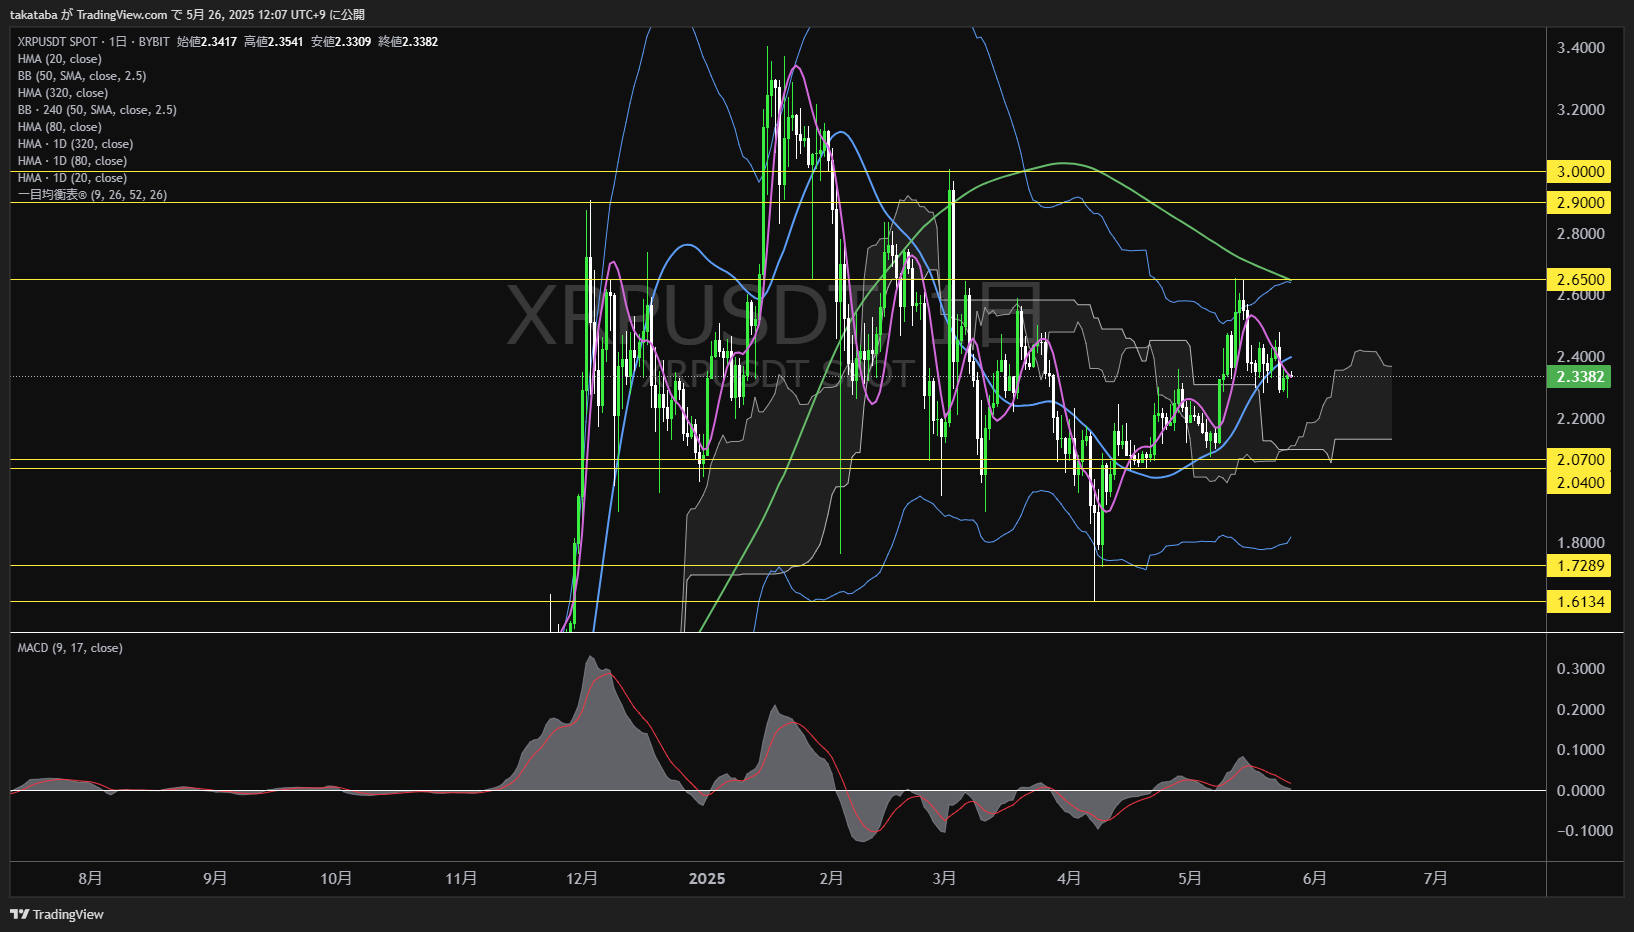Click the 10月 time axis label
Screen dimensions: 1634x932
(x=336, y=878)
